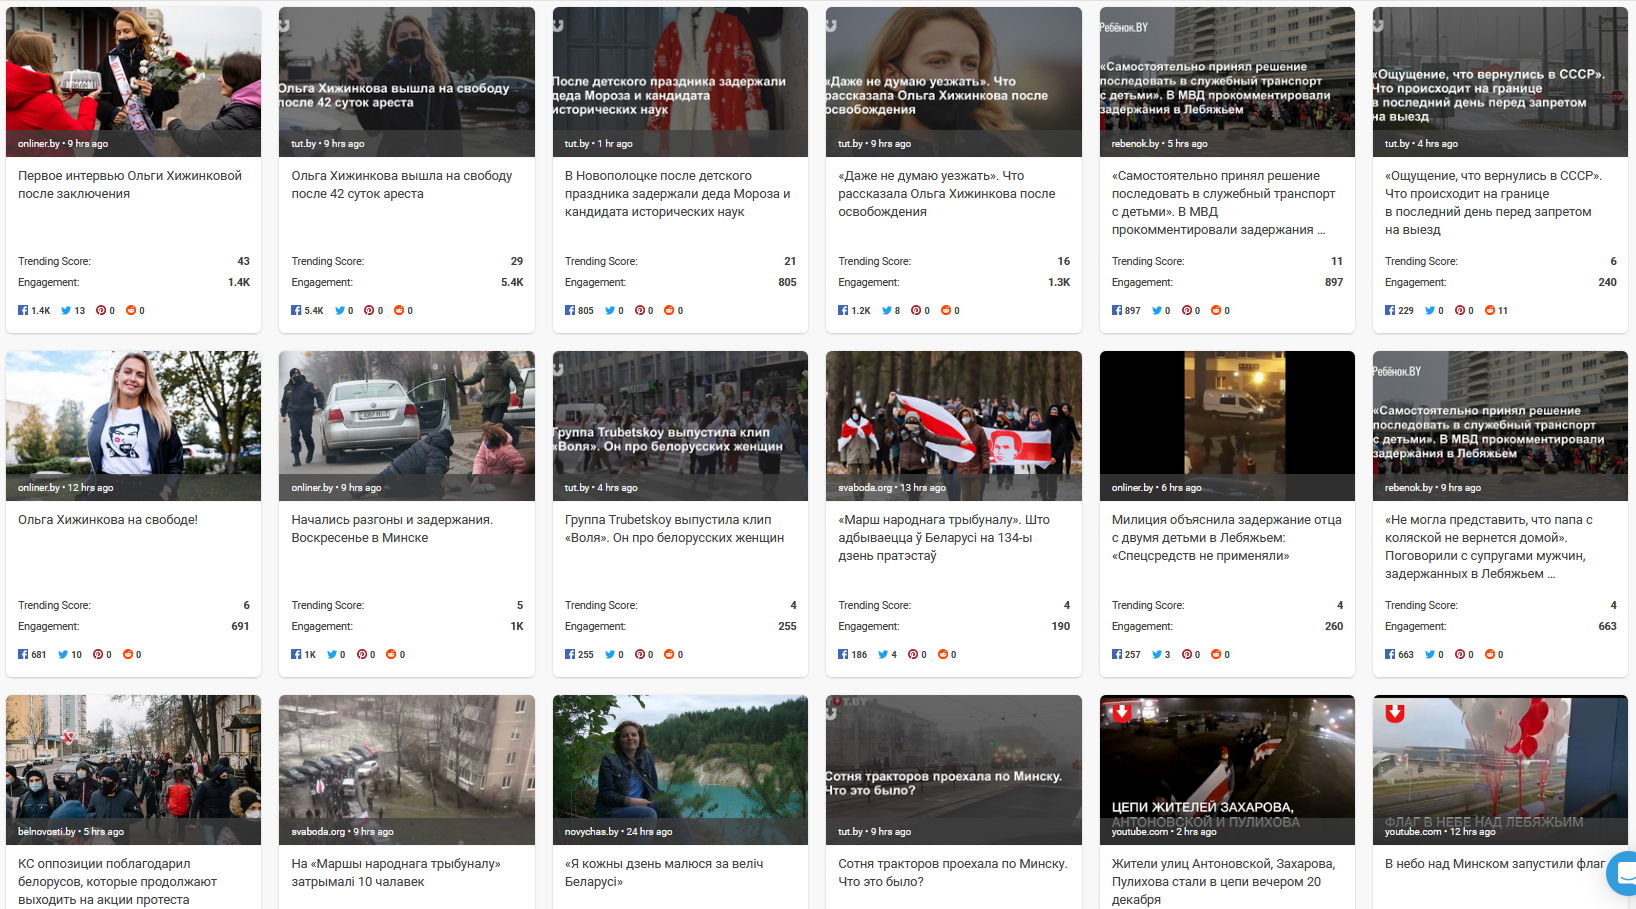Click Facebook icon on first Хижинкова interview card
This screenshot has height=909, width=1636.
point(23,311)
